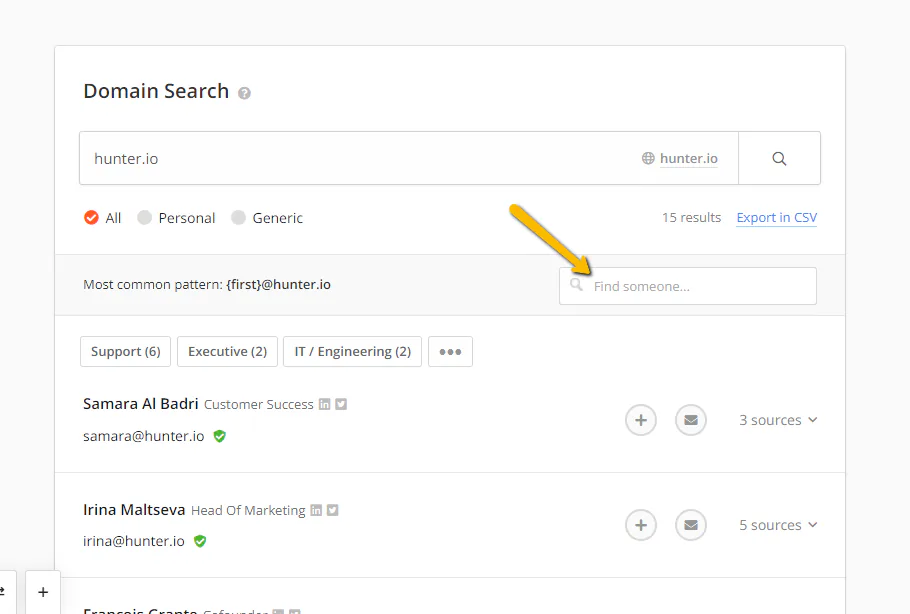Add Irina Maltseva to leads with plus
910x614 pixels.
click(x=641, y=525)
